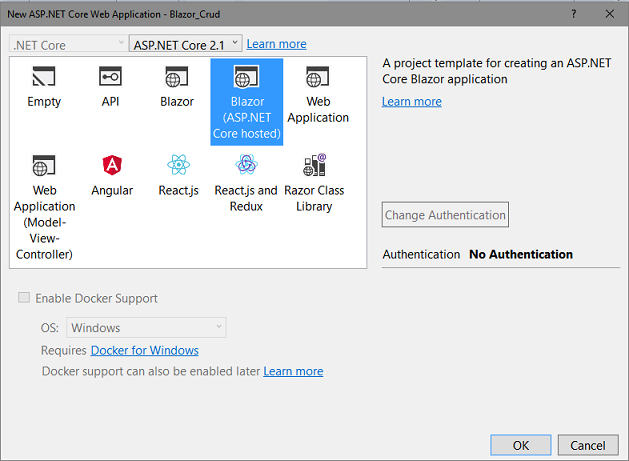Screen dimensions: 629x461
Task: Choose the React.js template icon
Action: 179,164
